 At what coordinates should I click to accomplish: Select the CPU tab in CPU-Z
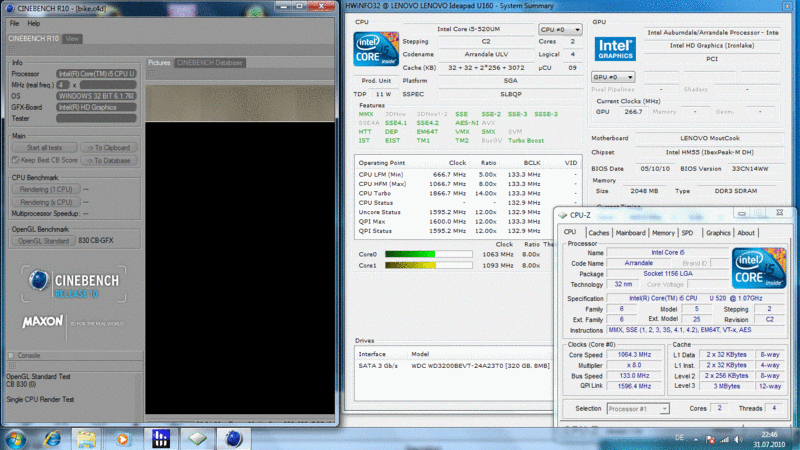pyautogui.click(x=570, y=232)
